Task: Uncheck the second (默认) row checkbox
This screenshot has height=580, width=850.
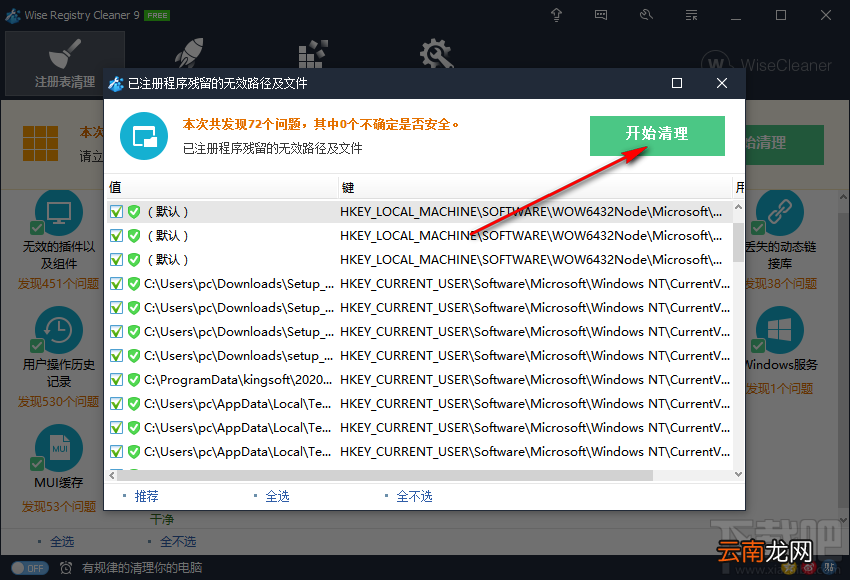Action: point(116,235)
